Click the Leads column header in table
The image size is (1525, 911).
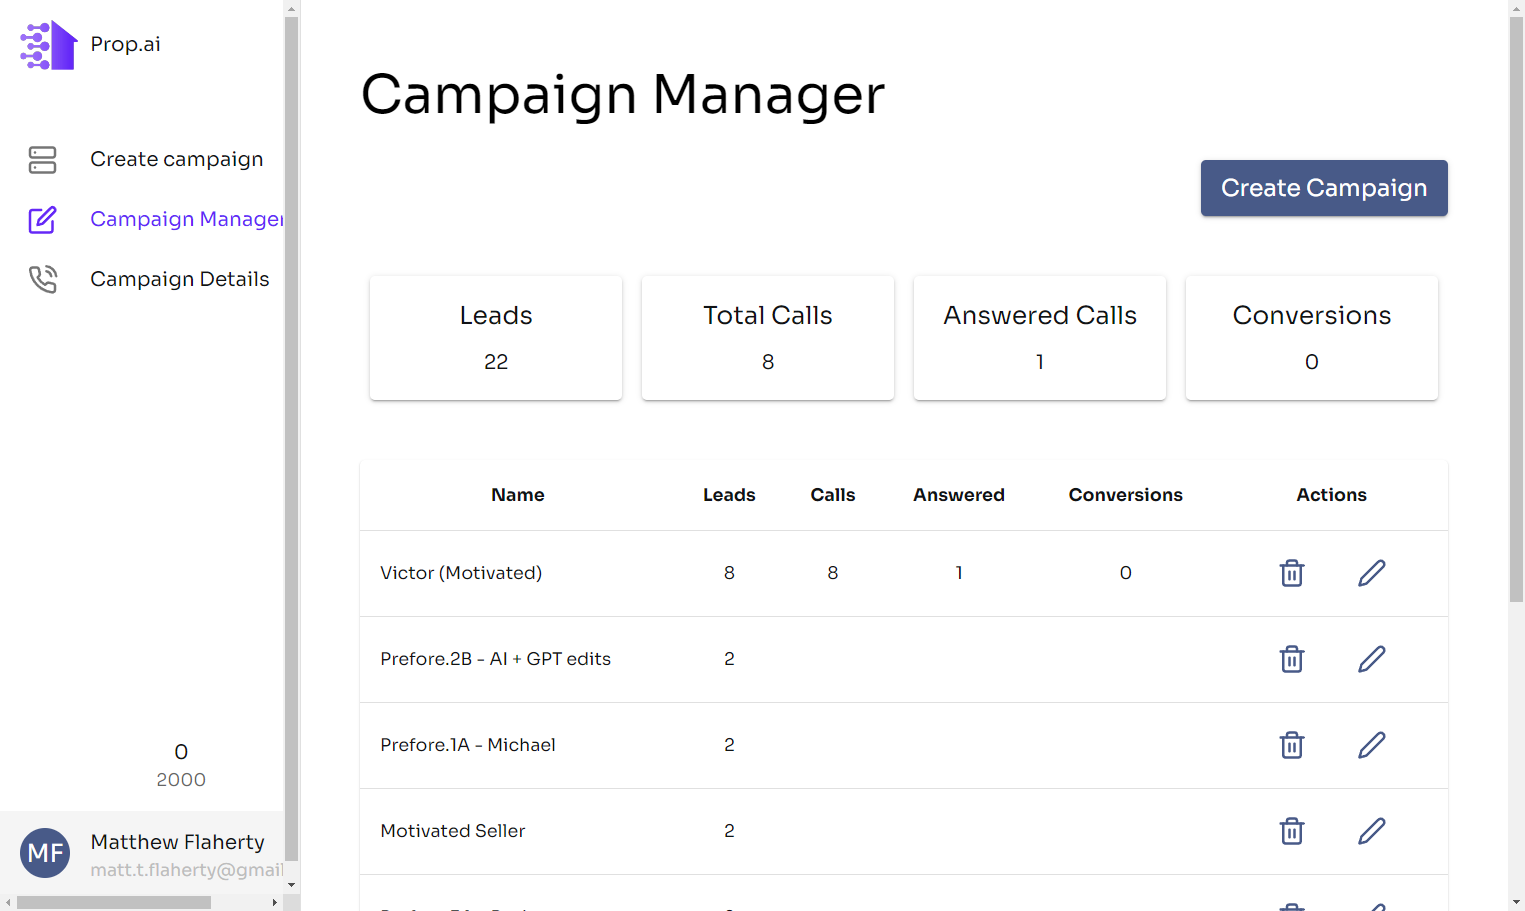729,495
